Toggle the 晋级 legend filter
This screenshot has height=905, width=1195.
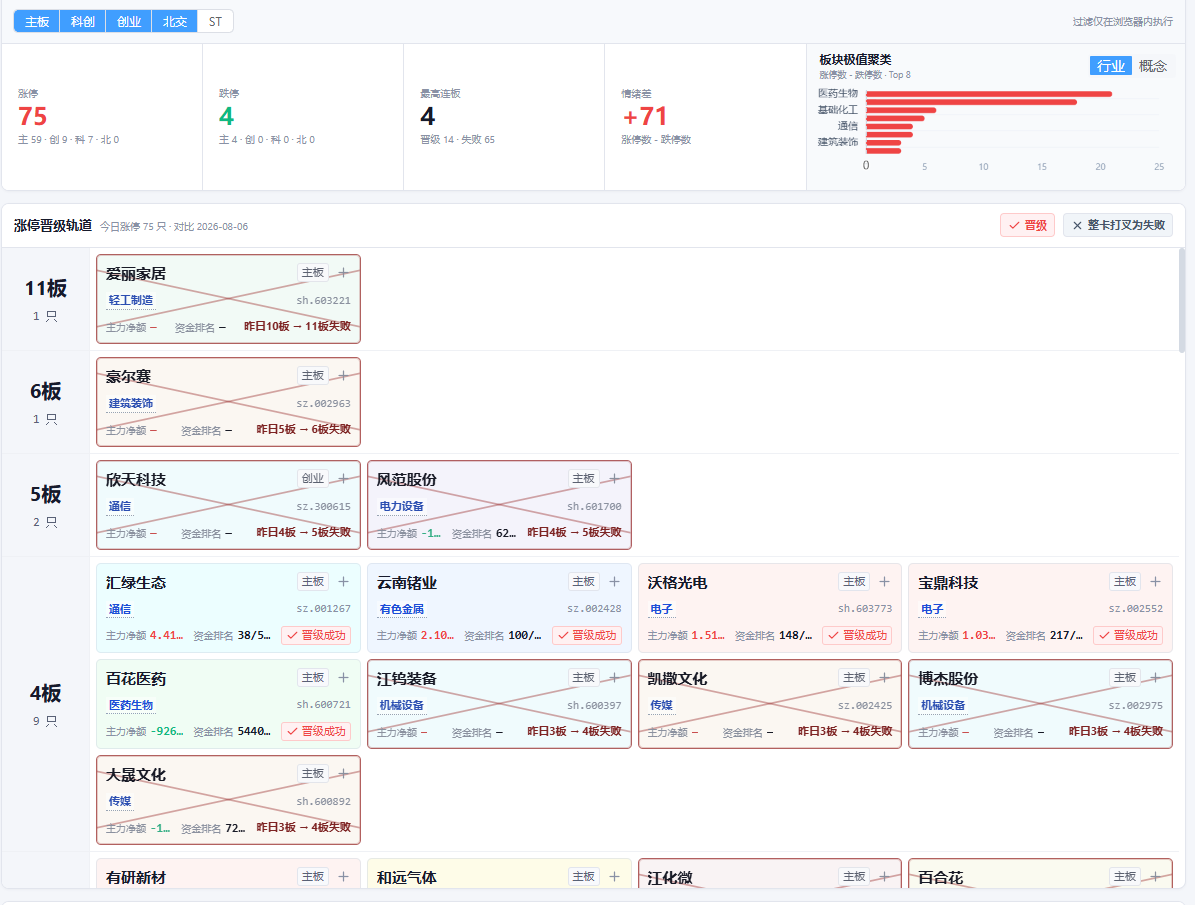1027,226
